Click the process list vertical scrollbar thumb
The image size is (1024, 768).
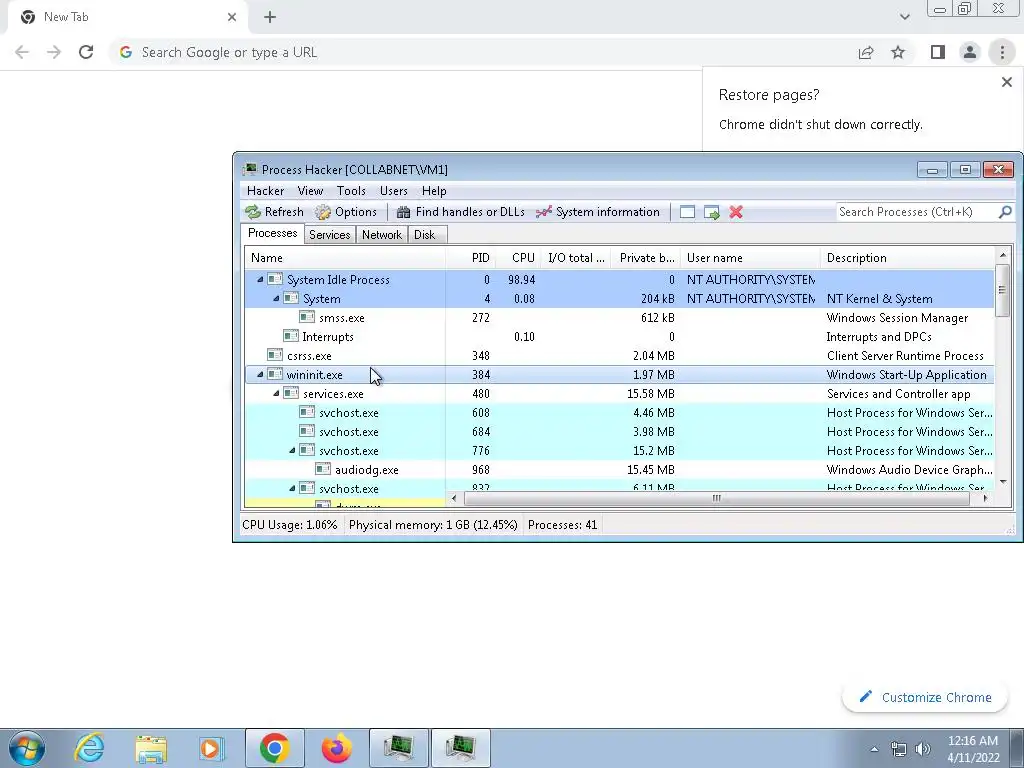1002,290
